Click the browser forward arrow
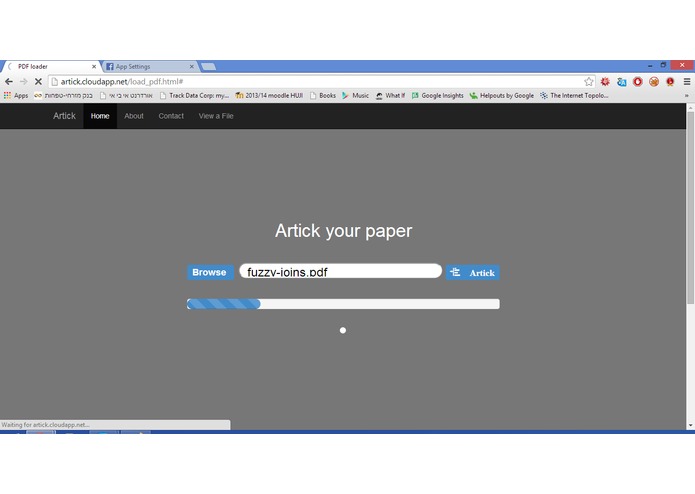The height and width of the screenshot is (494, 695). (23, 82)
